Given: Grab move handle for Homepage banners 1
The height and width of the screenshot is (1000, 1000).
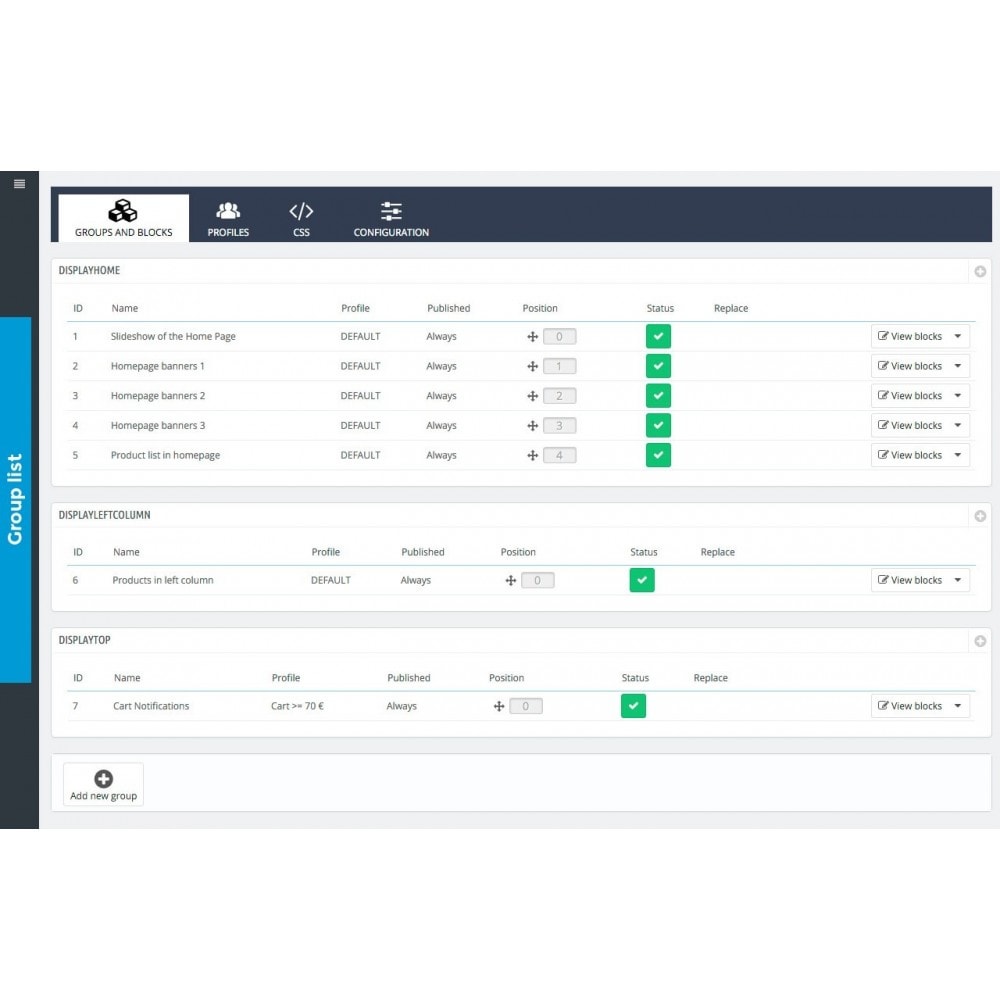Looking at the screenshot, I should click(x=533, y=367).
